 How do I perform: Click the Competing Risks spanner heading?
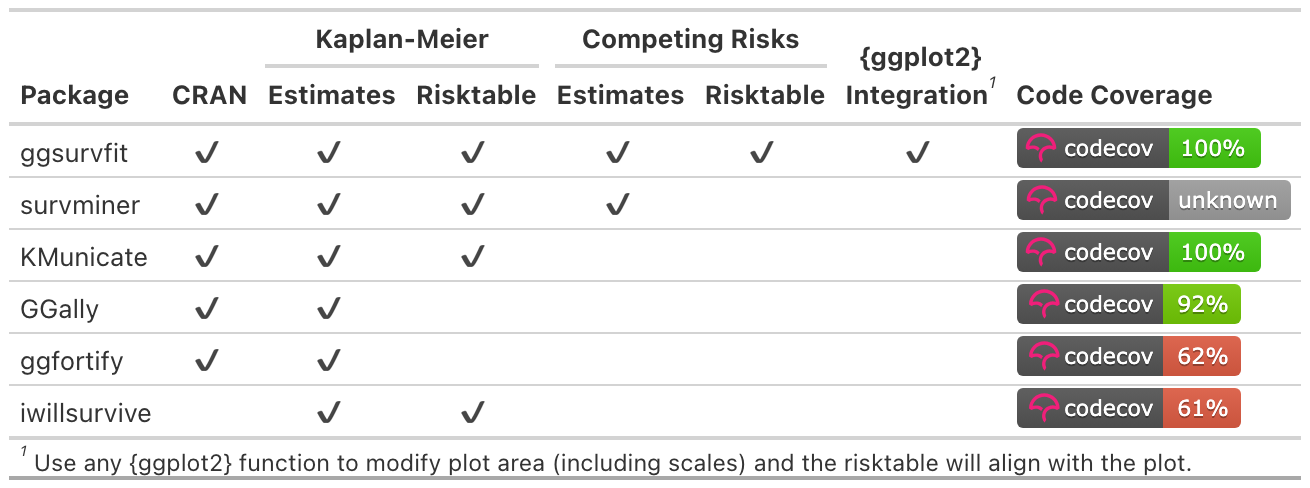click(x=690, y=40)
